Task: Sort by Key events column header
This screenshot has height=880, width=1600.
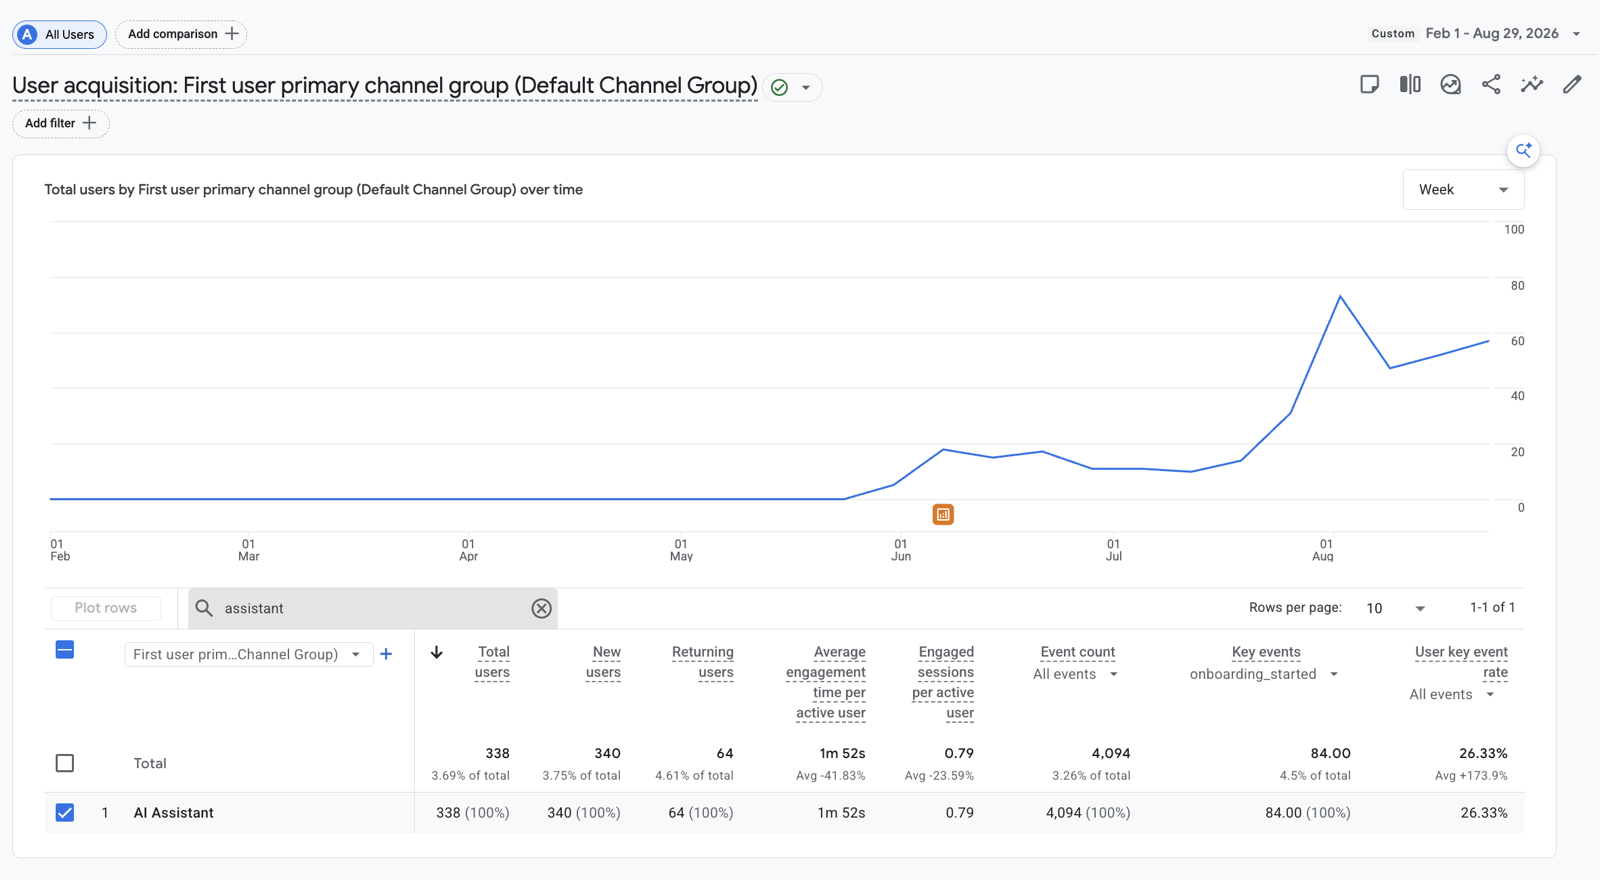Action: pyautogui.click(x=1266, y=652)
